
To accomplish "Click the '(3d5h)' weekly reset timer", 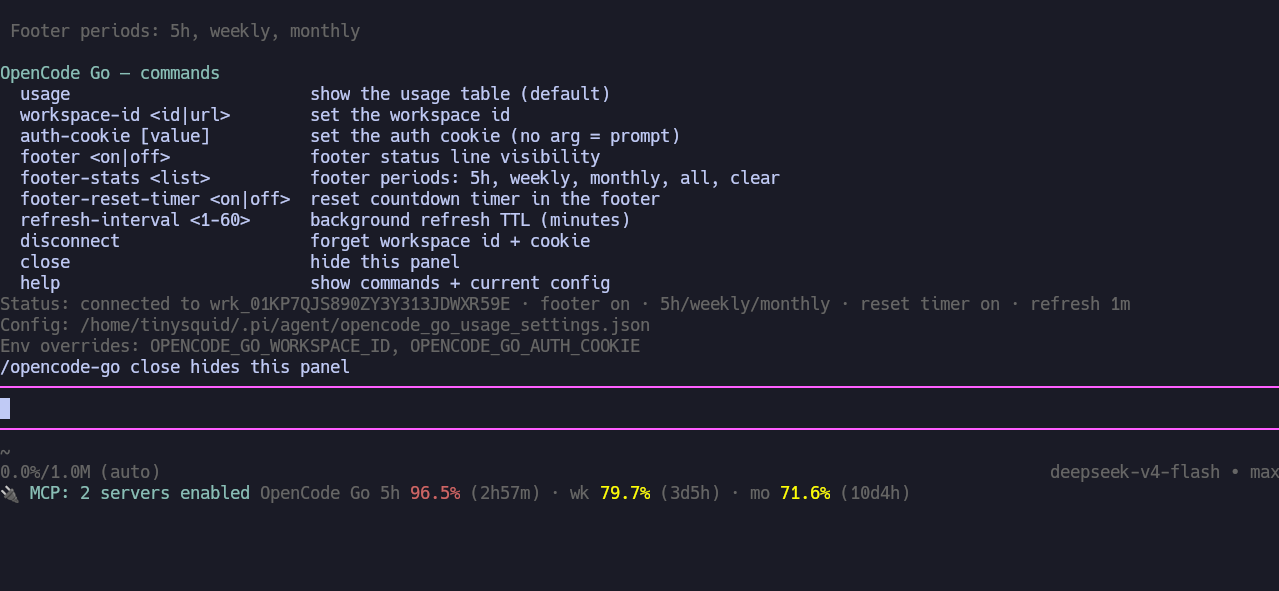I will pyautogui.click(x=690, y=493).
